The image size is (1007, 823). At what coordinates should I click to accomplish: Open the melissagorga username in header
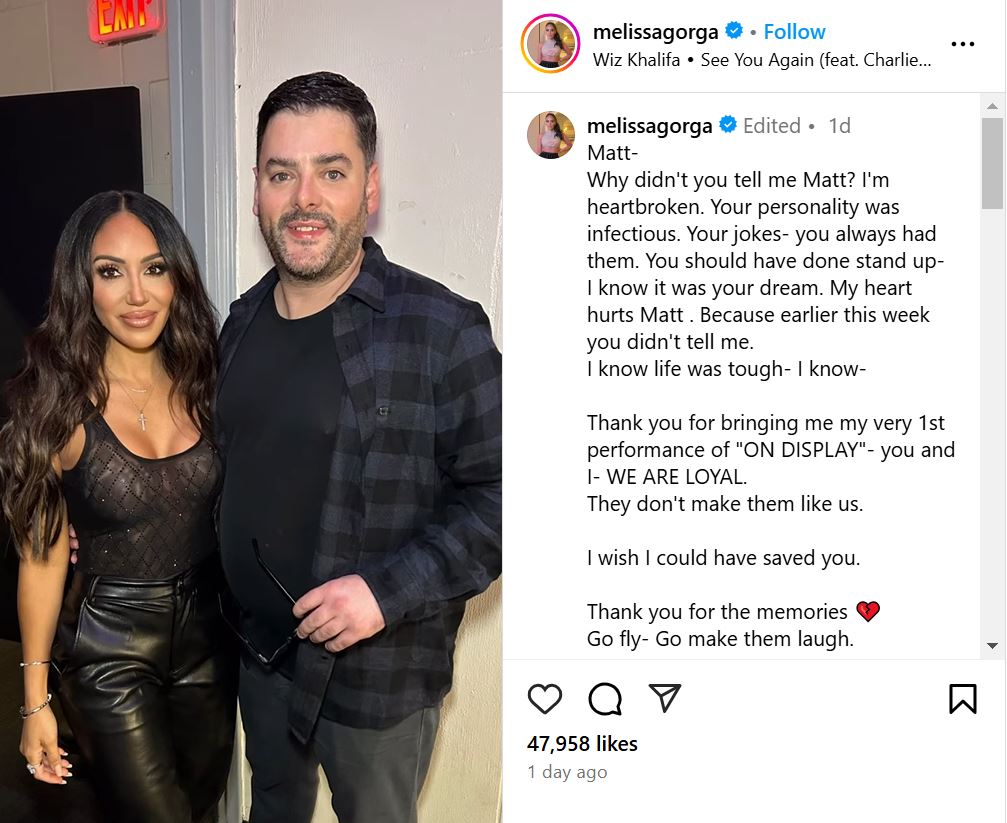click(655, 31)
